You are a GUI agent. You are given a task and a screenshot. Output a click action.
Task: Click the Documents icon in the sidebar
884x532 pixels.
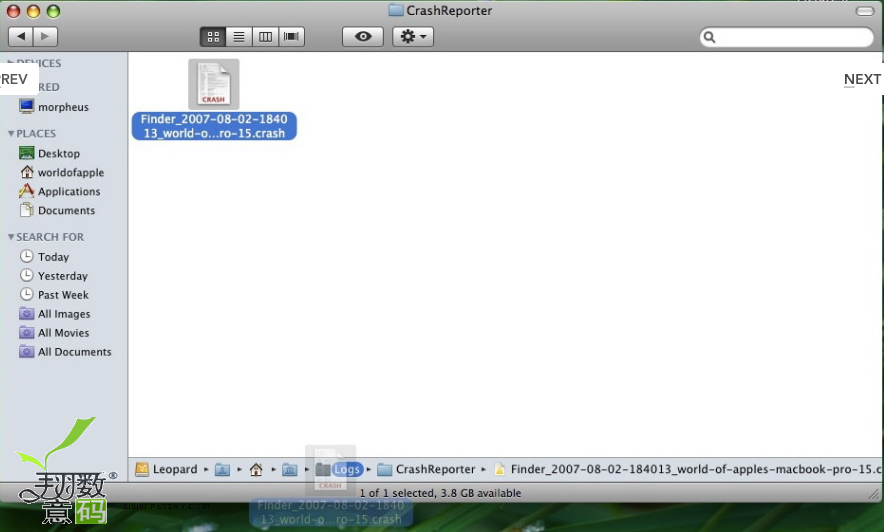(26, 210)
